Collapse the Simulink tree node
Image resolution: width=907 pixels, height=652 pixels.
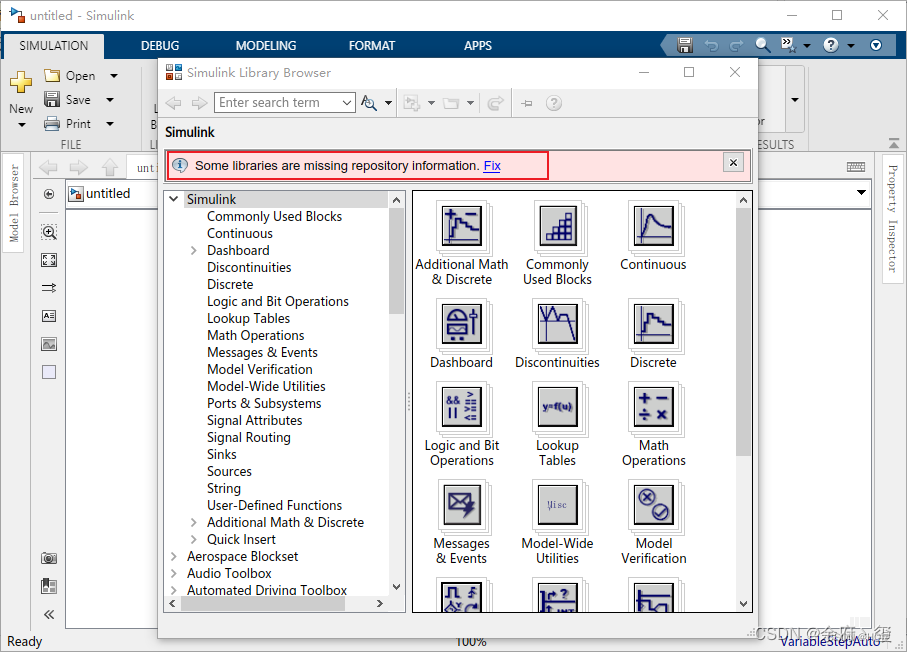click(x=174, y=199)
